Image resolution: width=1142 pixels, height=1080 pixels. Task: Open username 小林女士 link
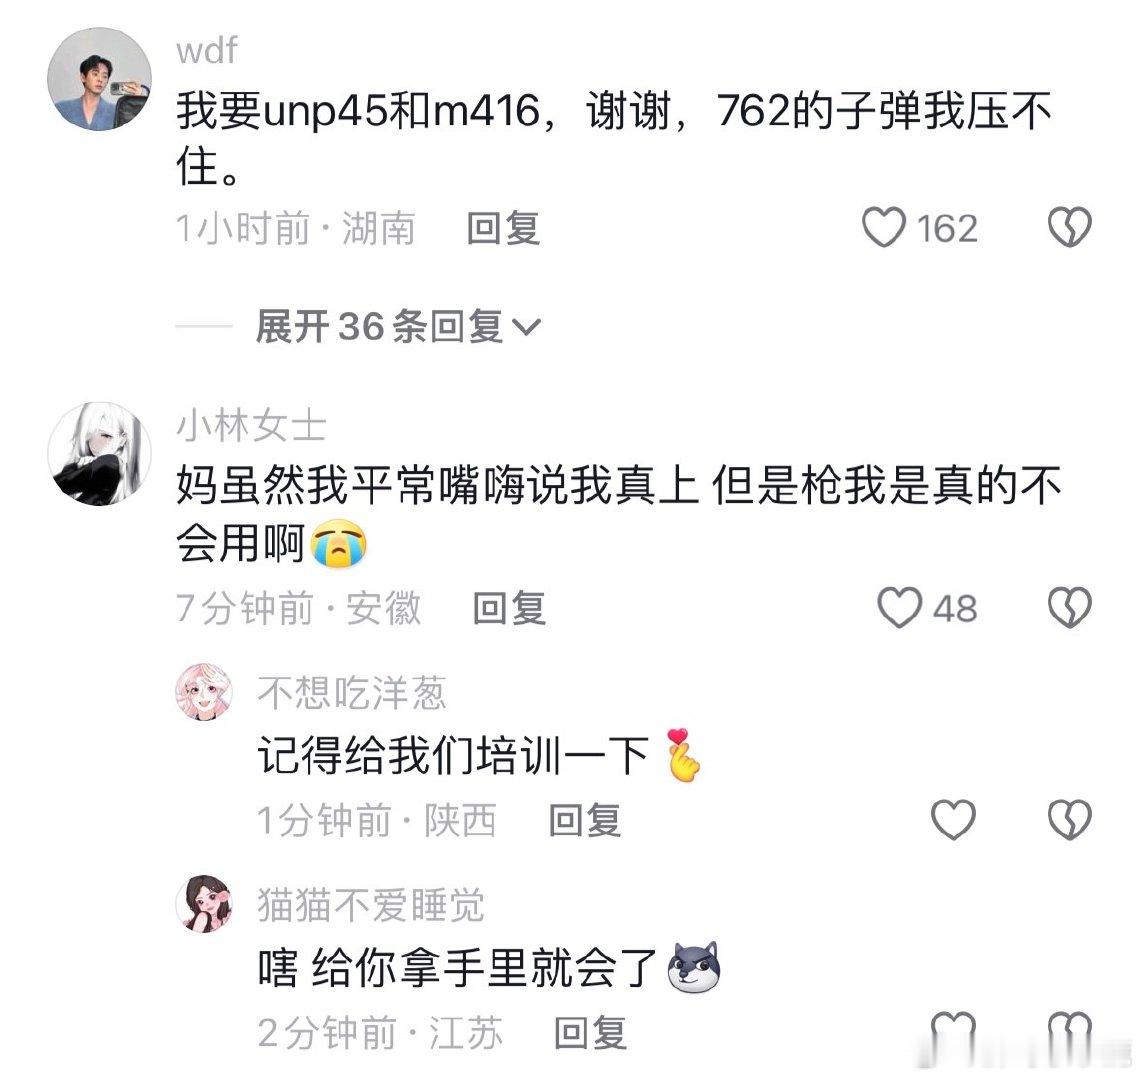click(251, 425)
